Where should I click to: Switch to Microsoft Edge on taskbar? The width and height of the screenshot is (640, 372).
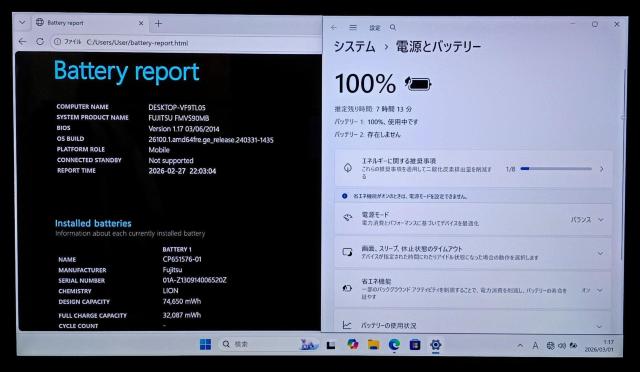394,345
